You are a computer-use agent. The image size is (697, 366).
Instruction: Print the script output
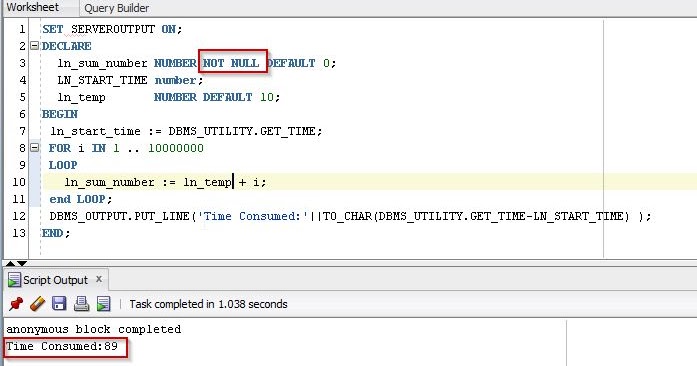[x=81, y=304]
